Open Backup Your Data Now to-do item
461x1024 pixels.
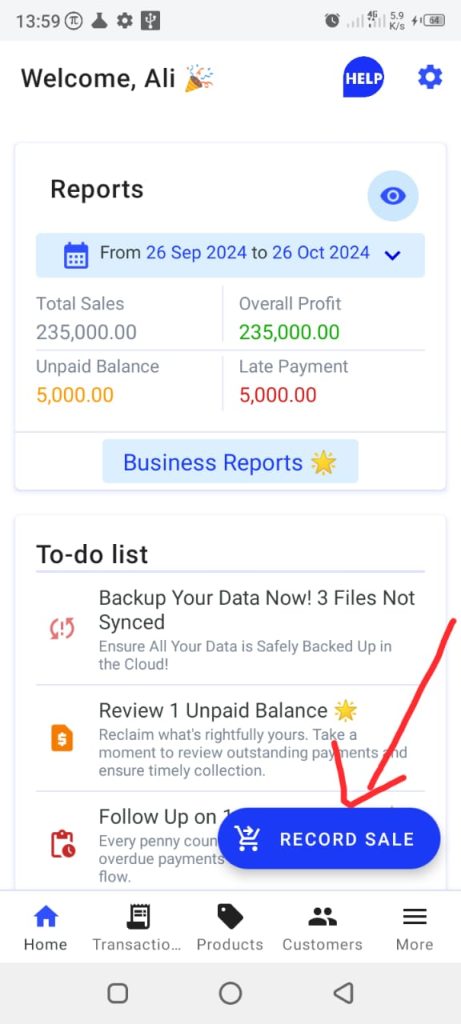(x=230, y=630)
